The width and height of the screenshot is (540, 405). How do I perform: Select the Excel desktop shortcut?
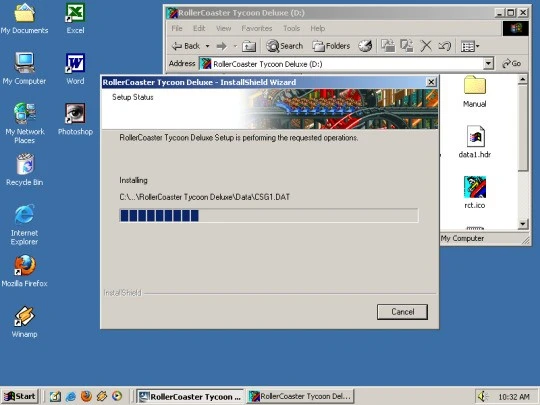[75, 18]
